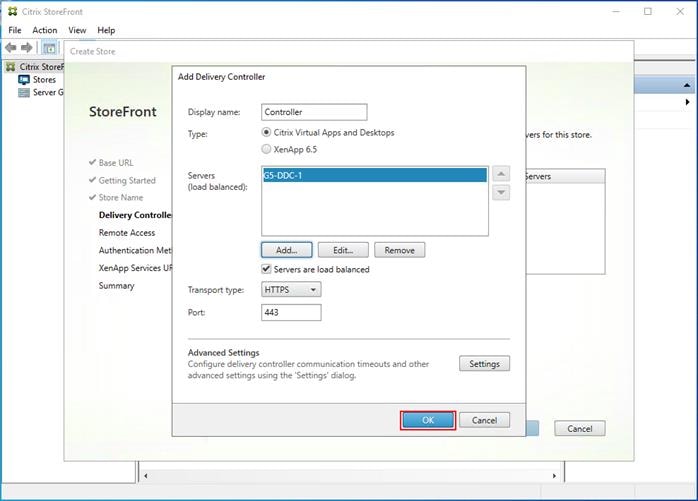Click the show/hide console tree toolbar icon
Viewport: 698px width, 501px height.
[49, 48]
